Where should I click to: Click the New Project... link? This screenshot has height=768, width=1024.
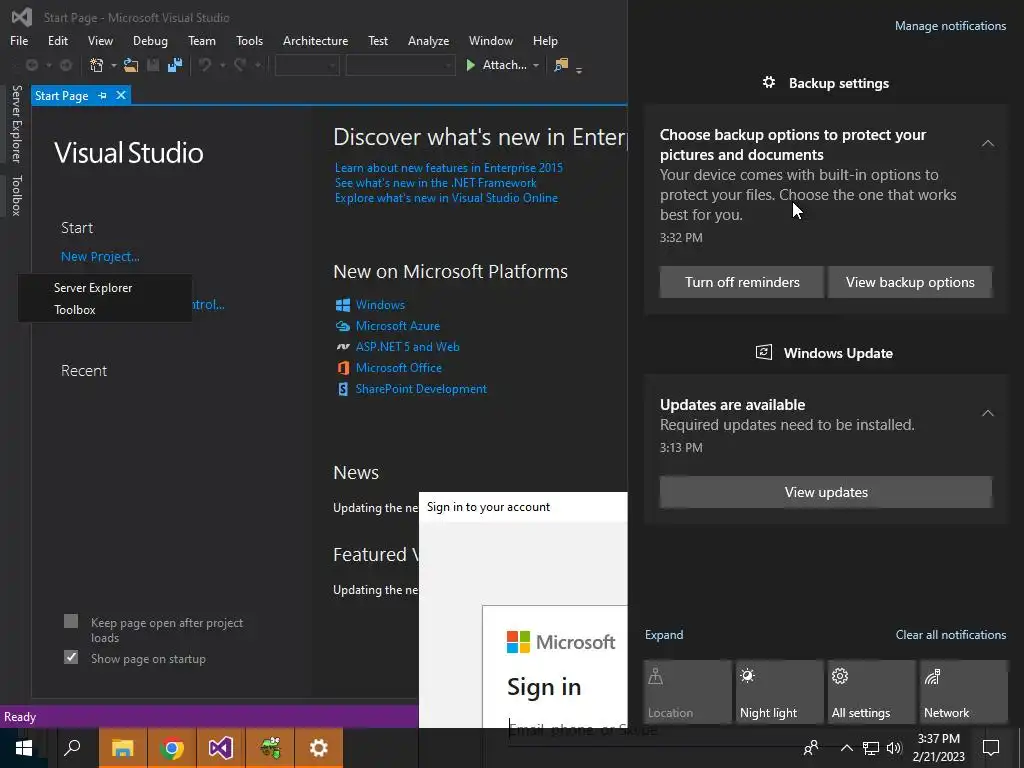(x=100, y=257)
